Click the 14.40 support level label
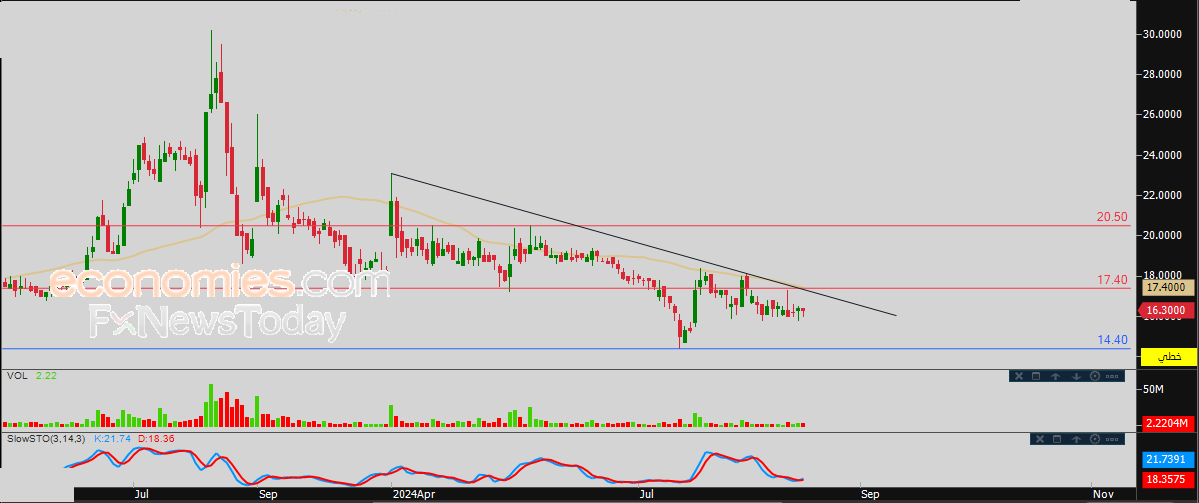The width and height of the screenshot is (1199, 503). (x=1112, y=339)
